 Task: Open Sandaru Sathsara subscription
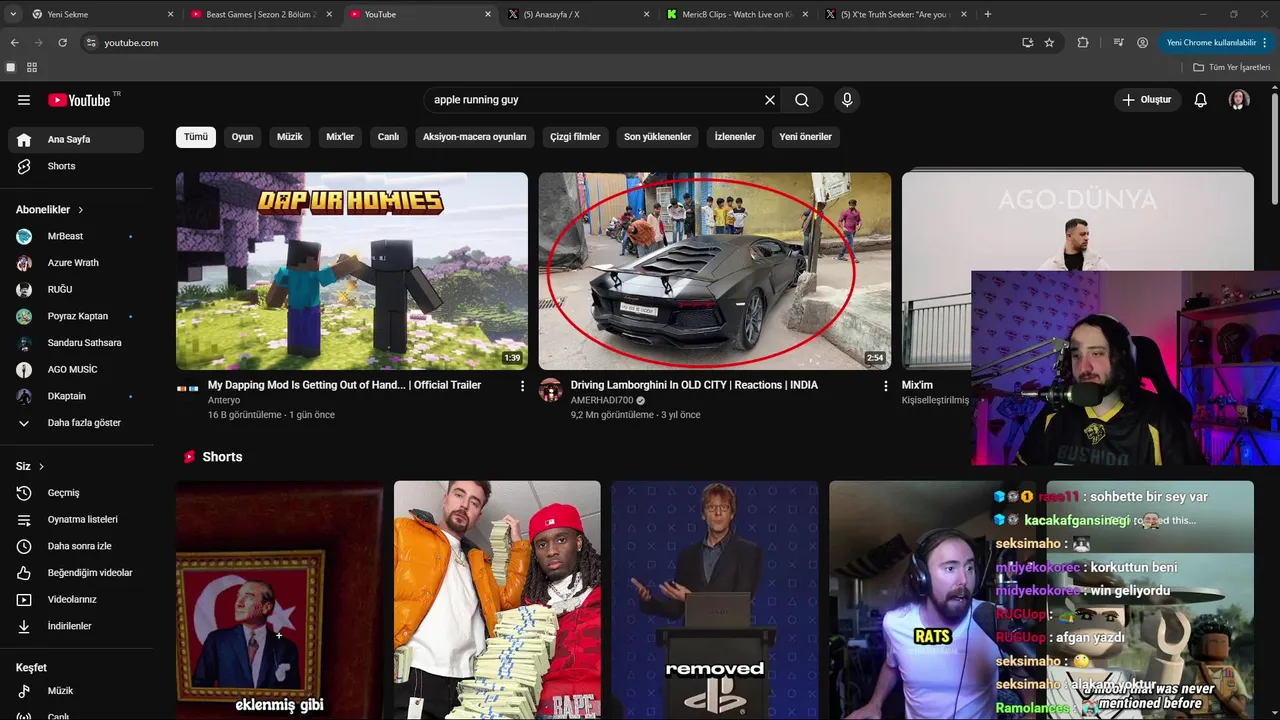pyautogui.click(x=76, y=343)
